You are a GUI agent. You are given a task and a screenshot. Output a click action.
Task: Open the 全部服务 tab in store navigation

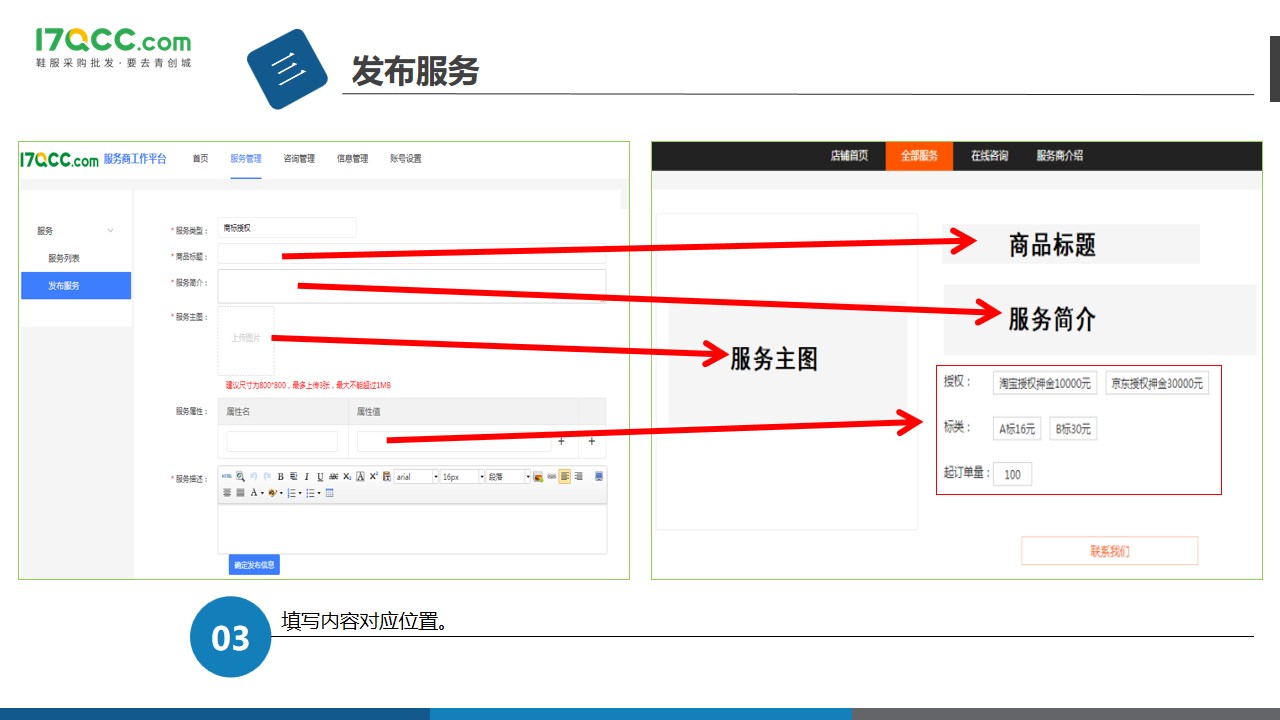(919, 156)
